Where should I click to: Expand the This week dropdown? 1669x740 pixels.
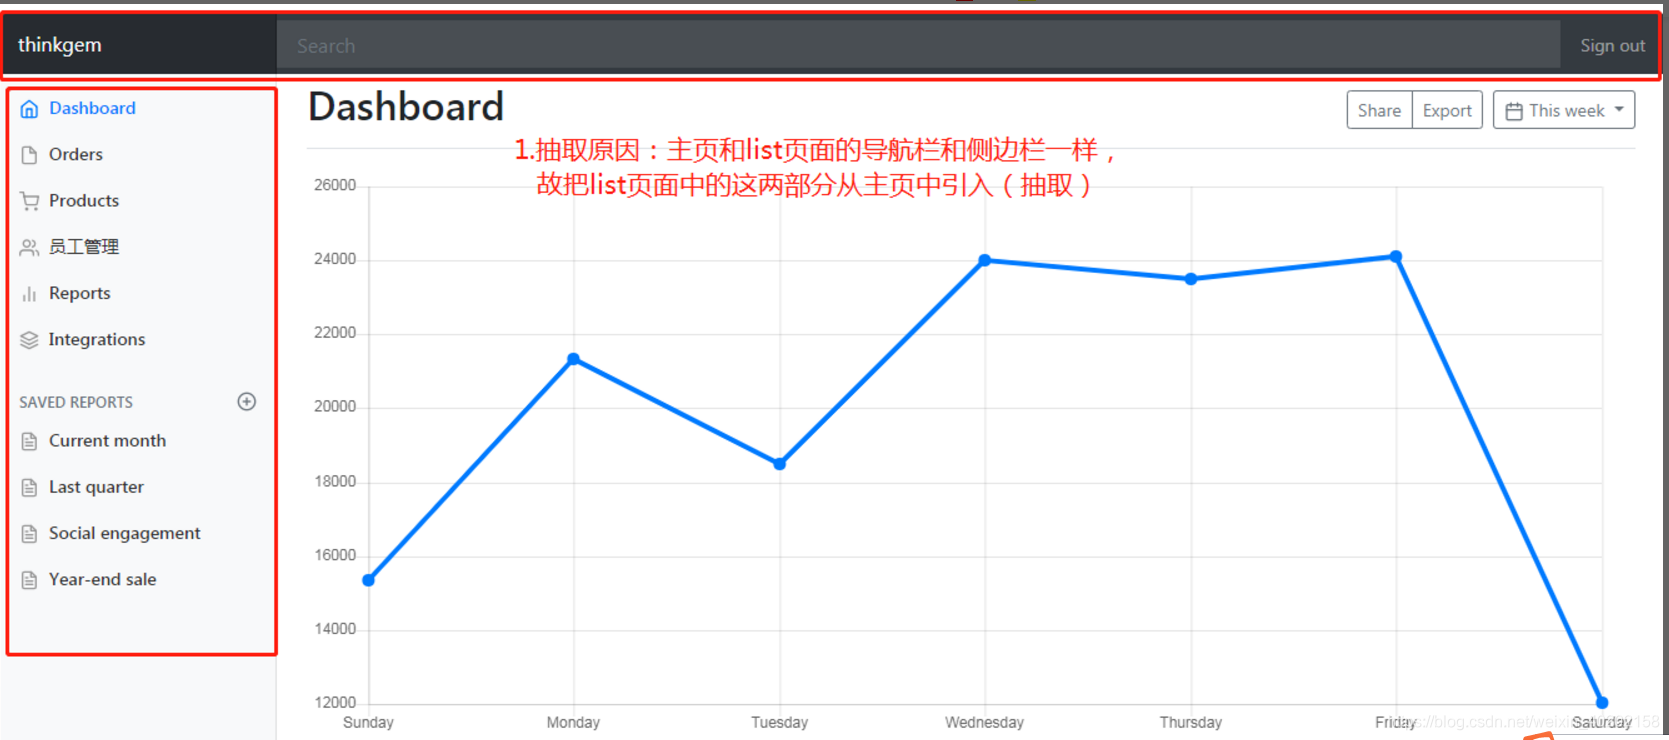tap(1564, 110)
